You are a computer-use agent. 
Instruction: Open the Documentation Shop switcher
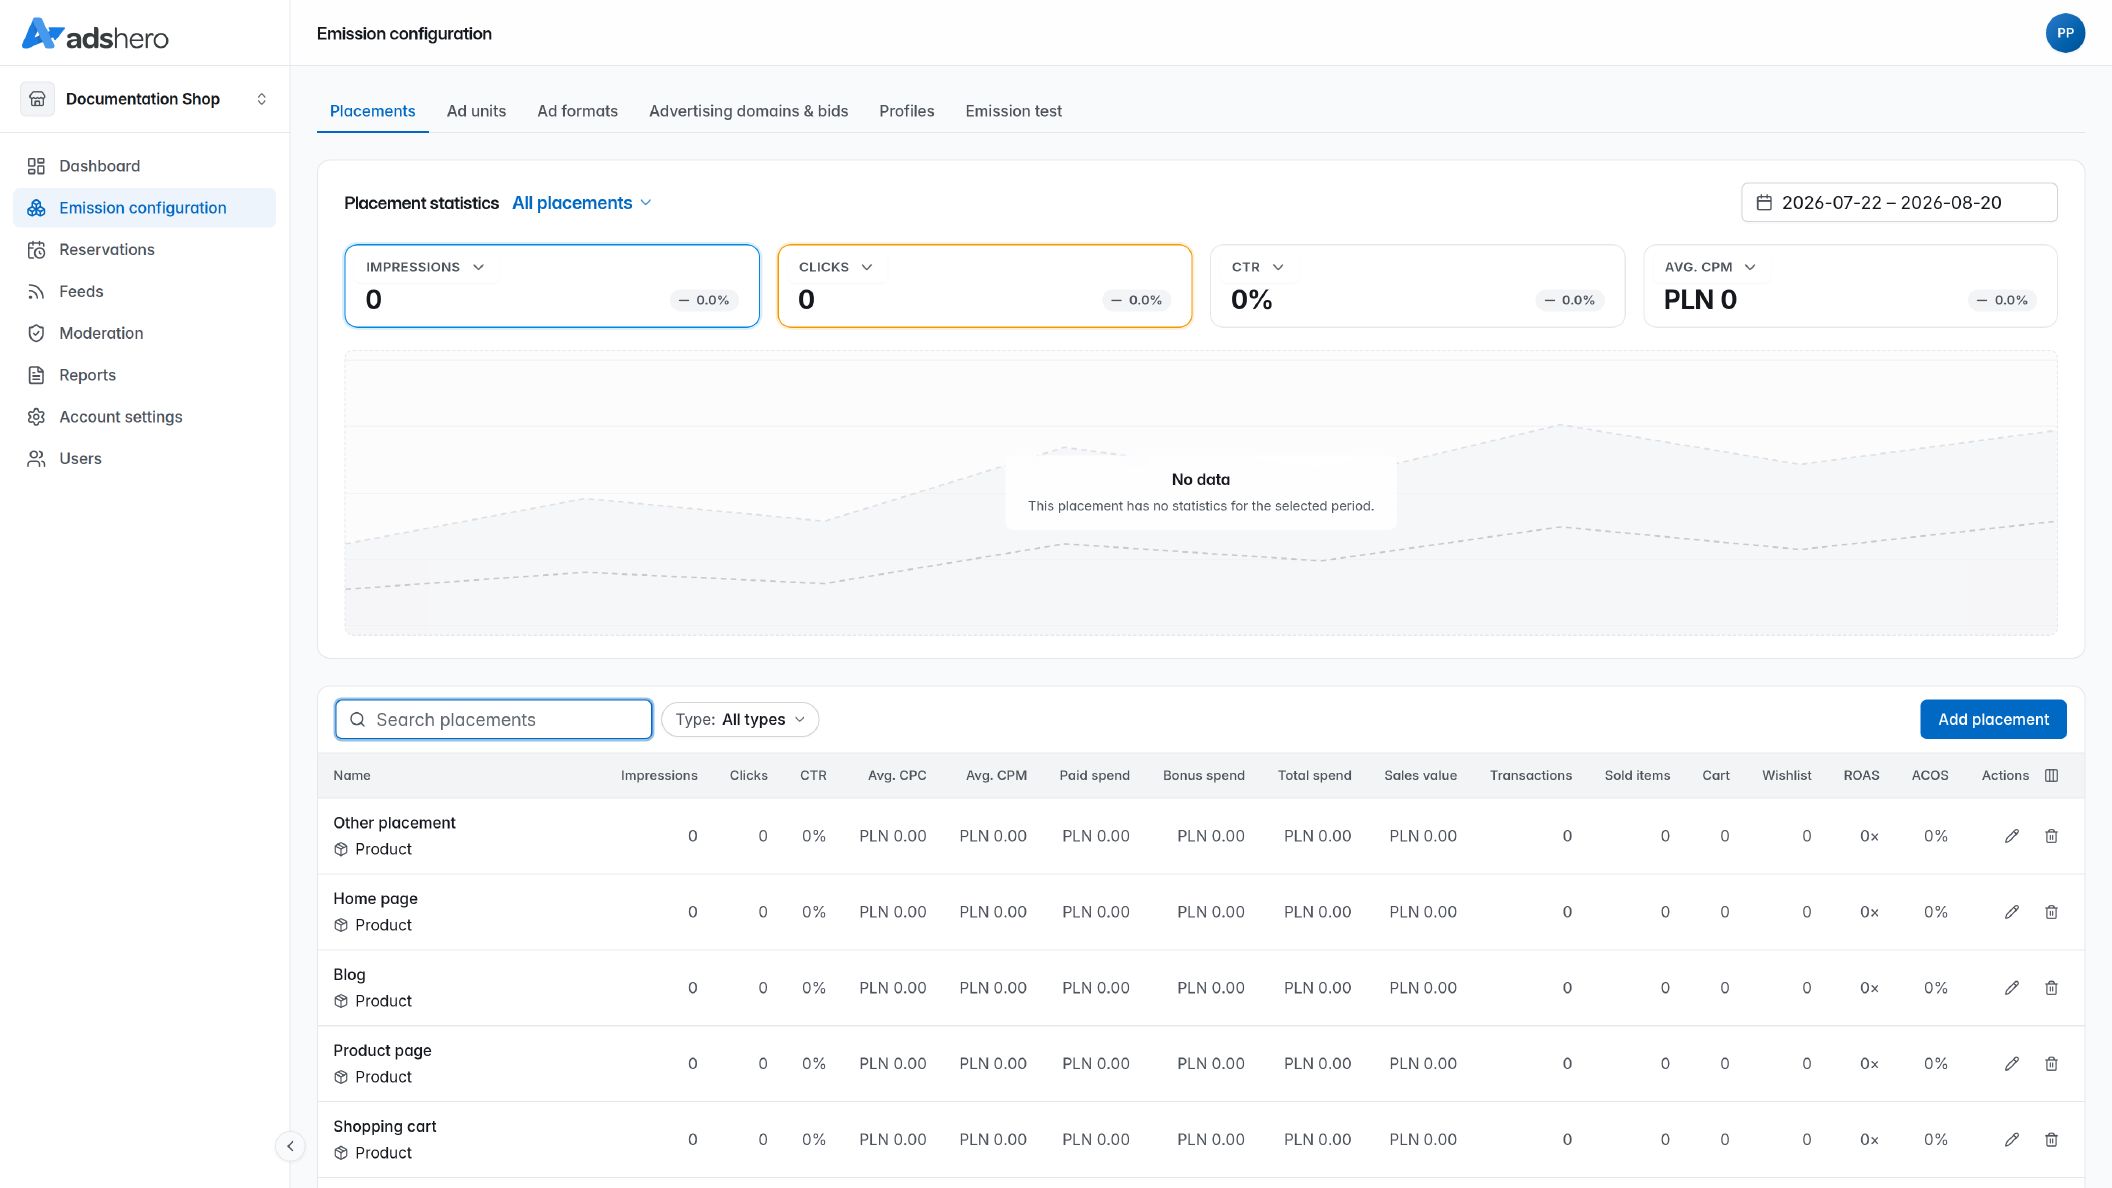pyautogui.click(x=145, y=99)
